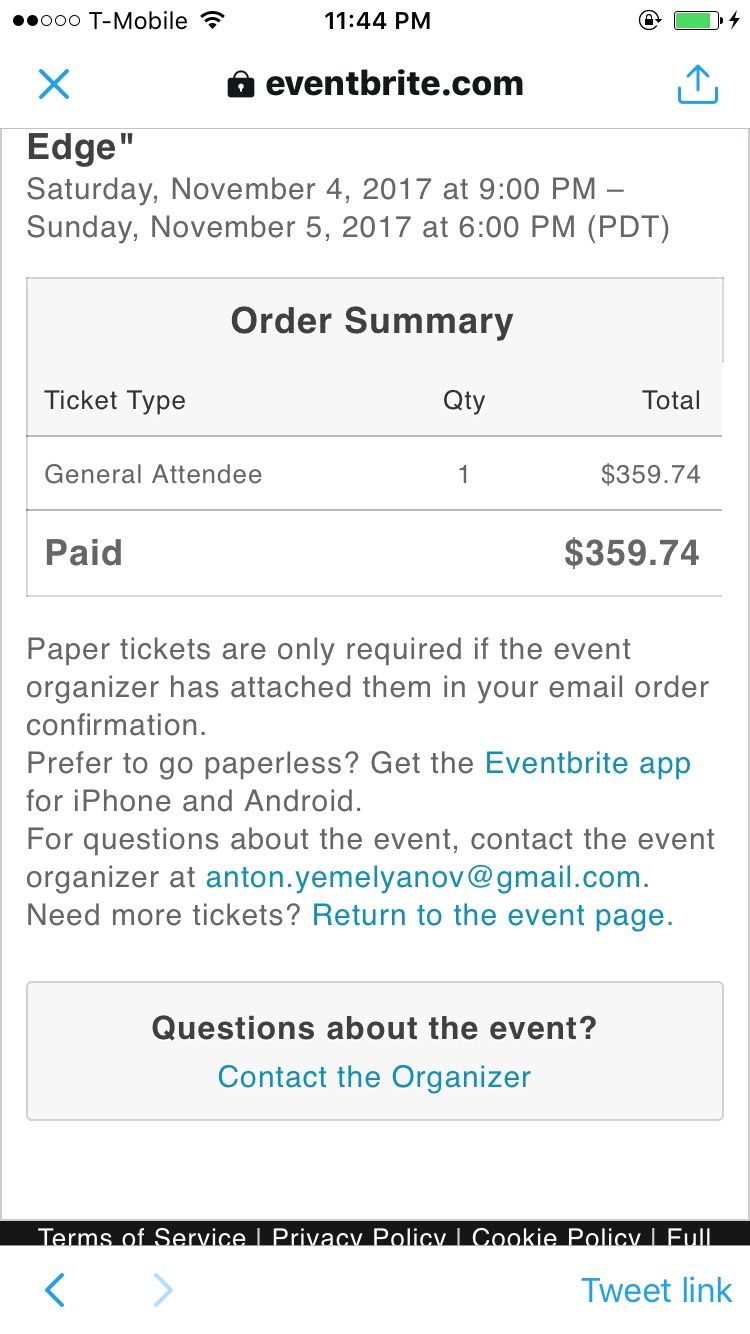The width and height of the screenshot is (750, 1334).
Task: Open the Eventbrite app link
Action: pyautogui.click(x=587, y=764)
